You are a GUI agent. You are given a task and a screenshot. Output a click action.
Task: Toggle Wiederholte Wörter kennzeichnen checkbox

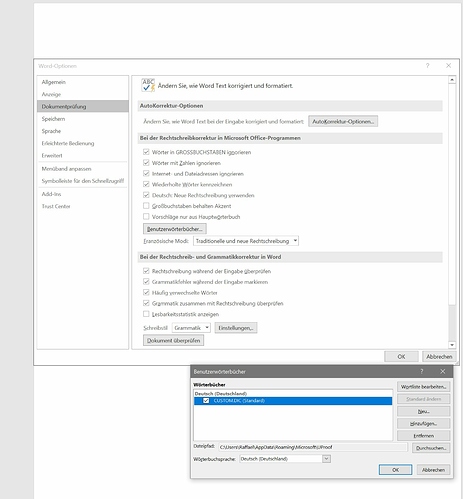146,184
